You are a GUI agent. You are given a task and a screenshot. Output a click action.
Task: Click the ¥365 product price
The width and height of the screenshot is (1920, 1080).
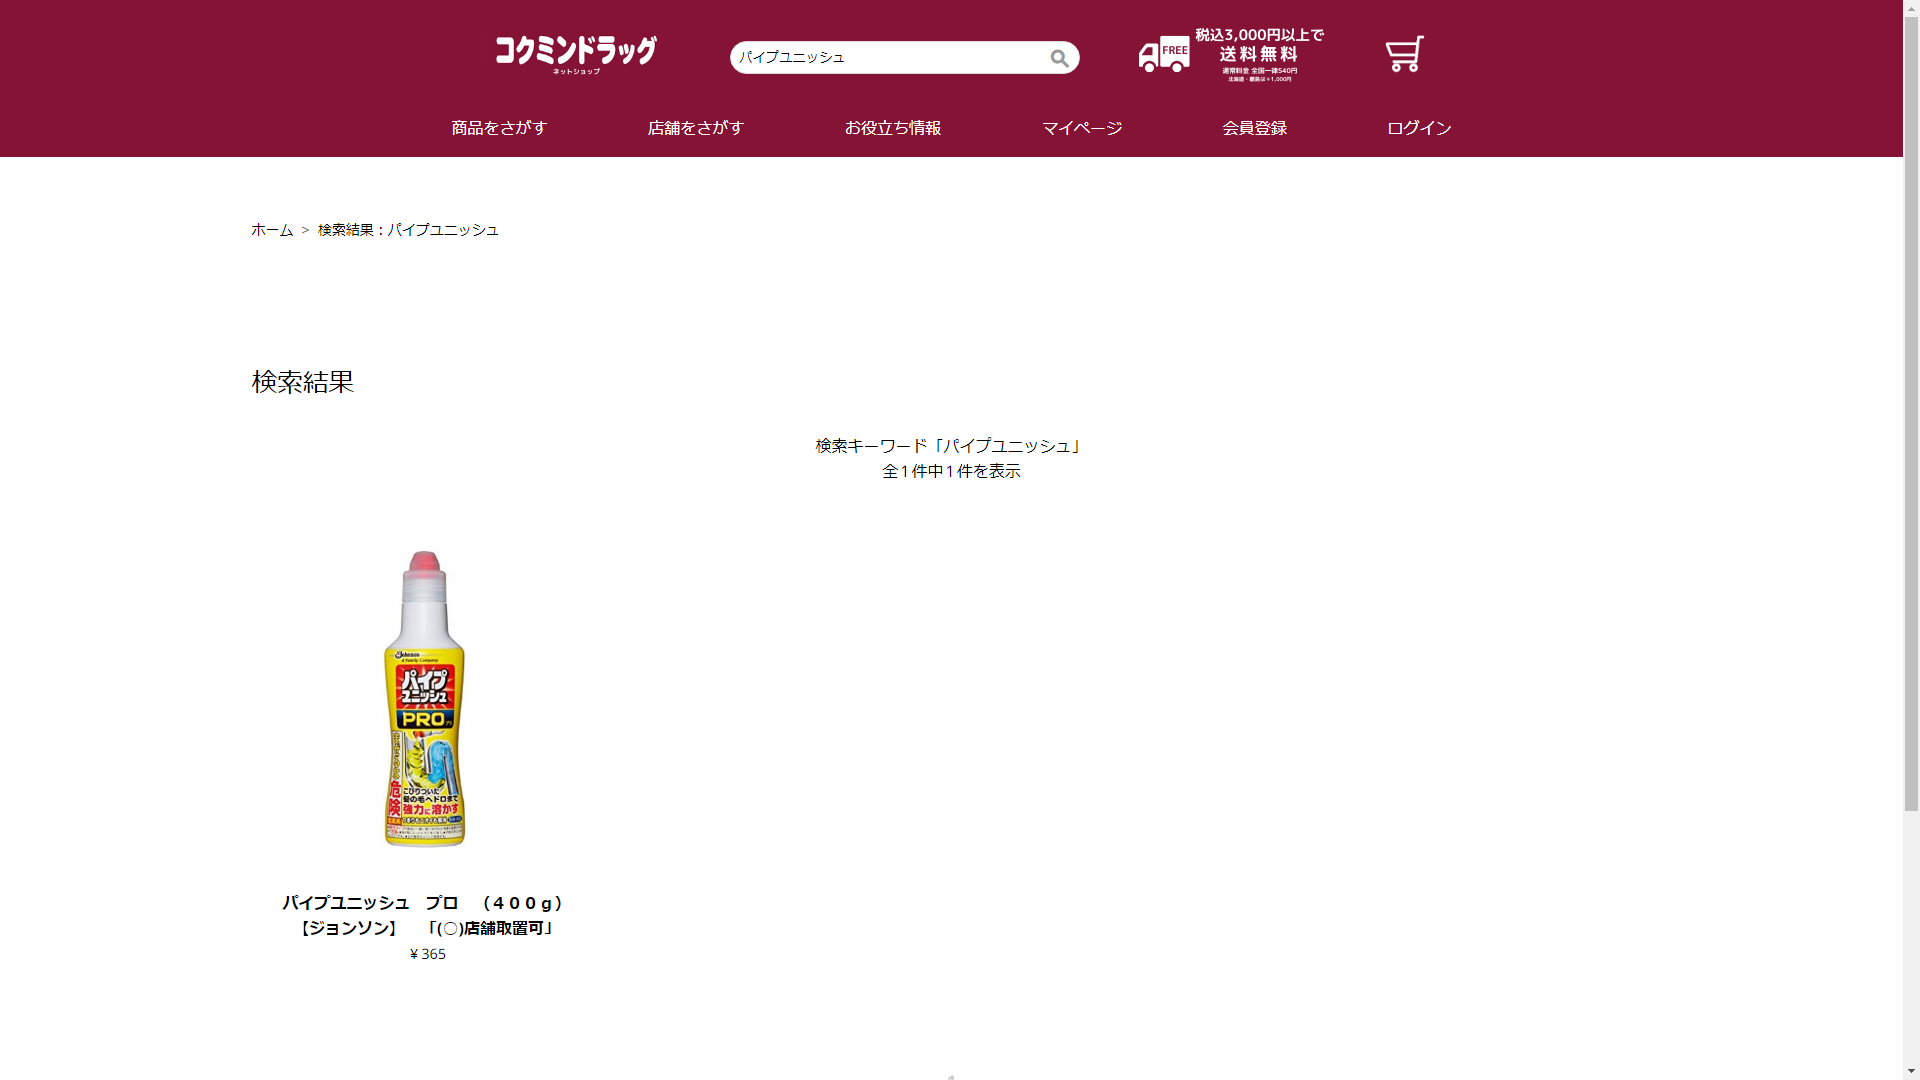point(428,954)
